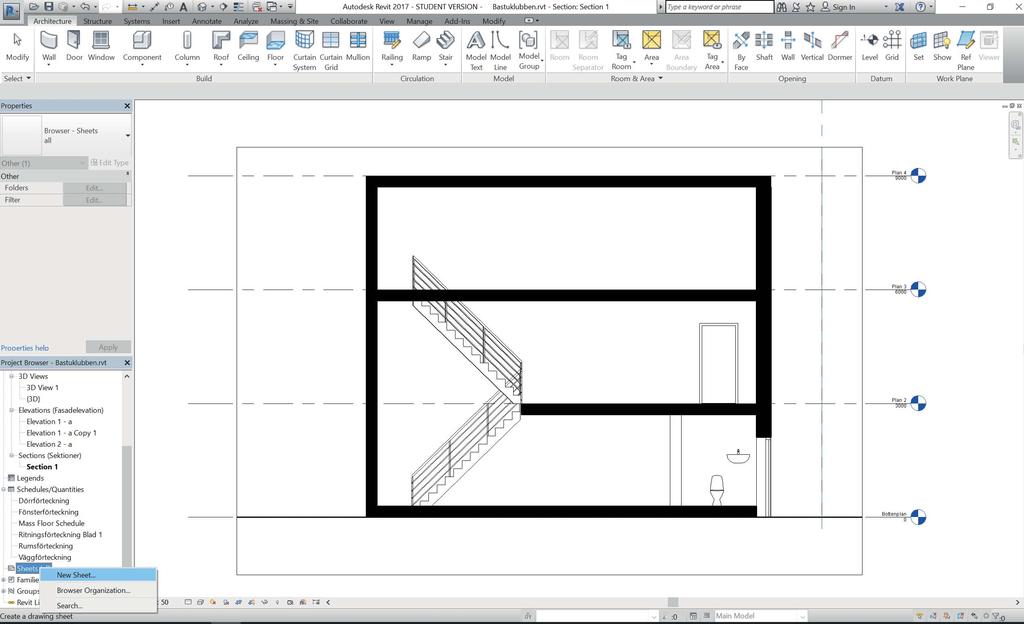Select the Window tool
Viewport: 1024px width, 624px height.
[101, 47]
